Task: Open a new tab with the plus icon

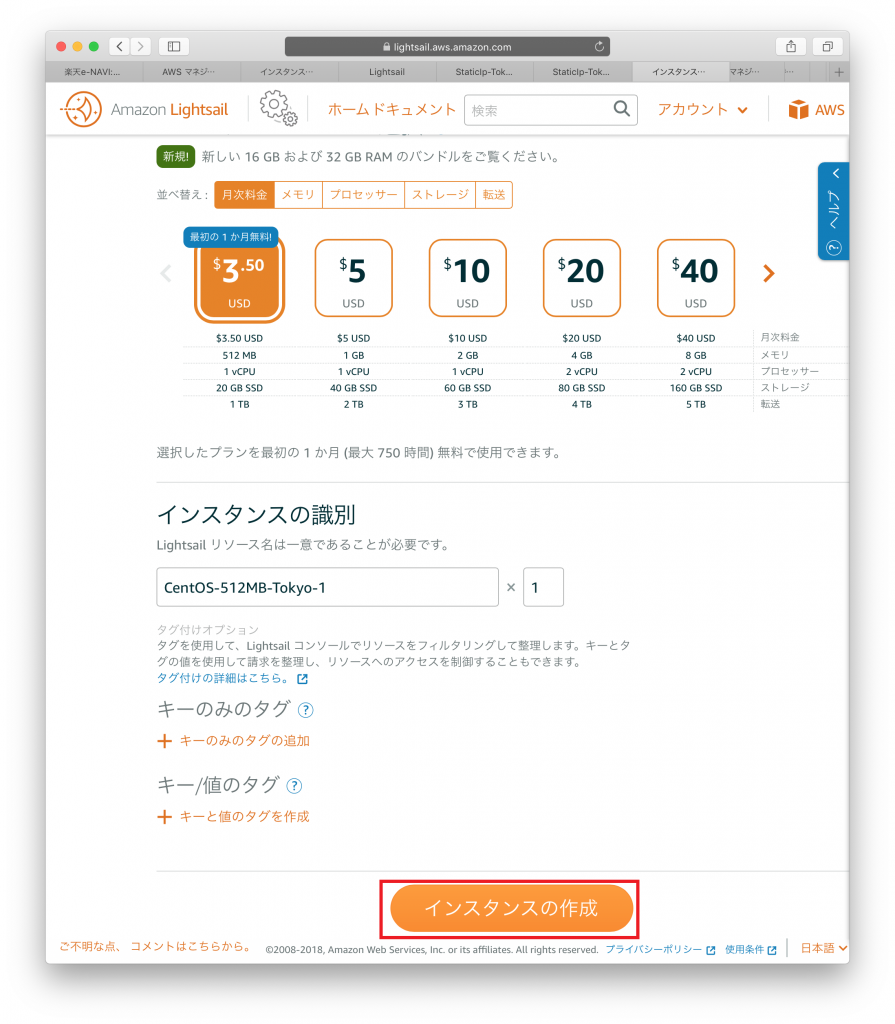Action: tap(839, 72)
